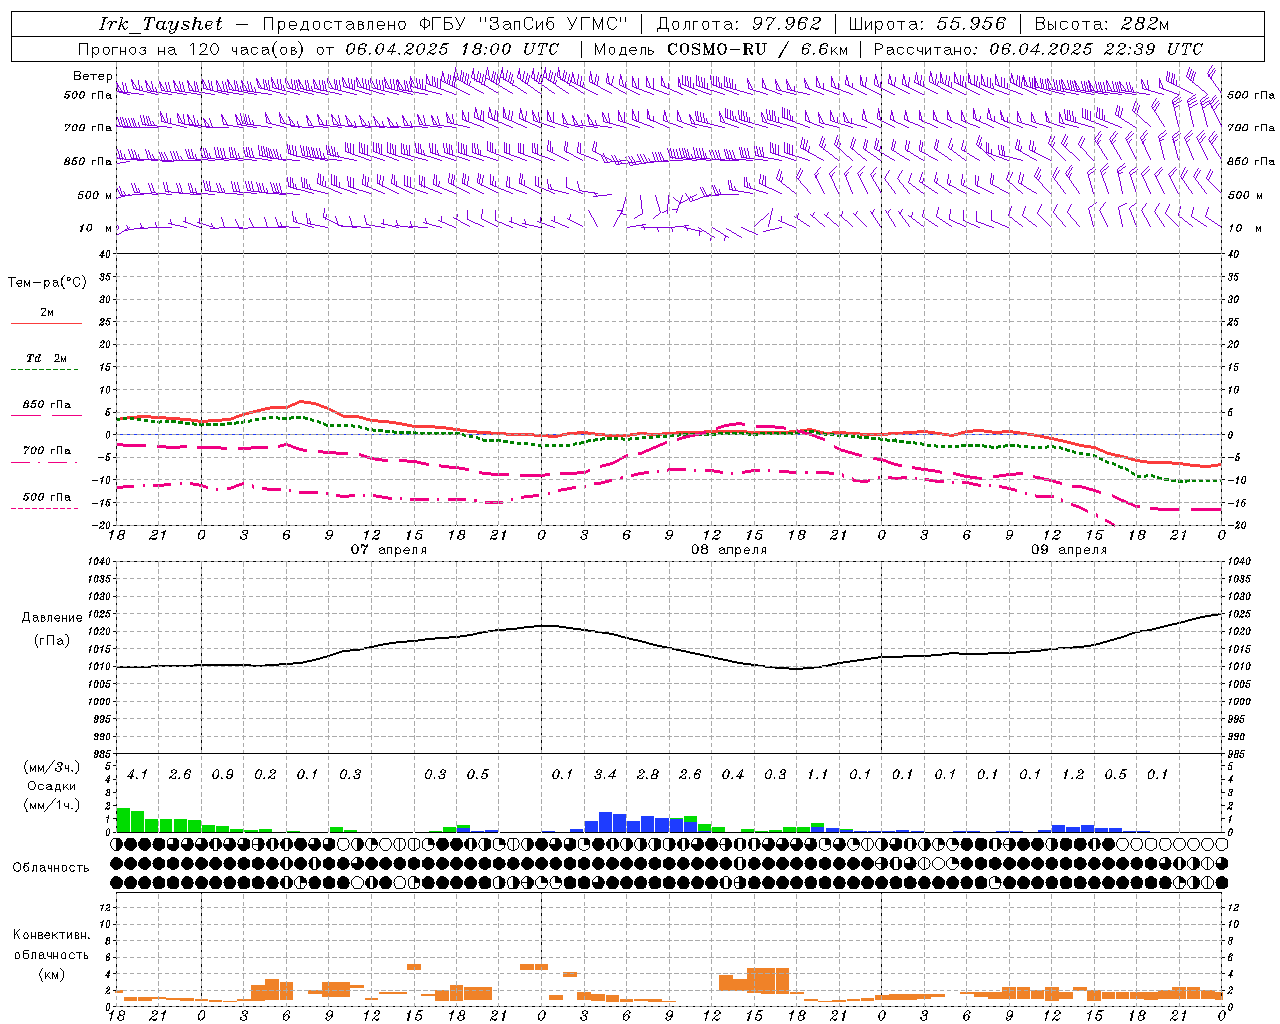The width and height of the screenshot is (1280, 1024).
Task: Click precipitation value '0.2'
Action: click(x=265, y=775)
